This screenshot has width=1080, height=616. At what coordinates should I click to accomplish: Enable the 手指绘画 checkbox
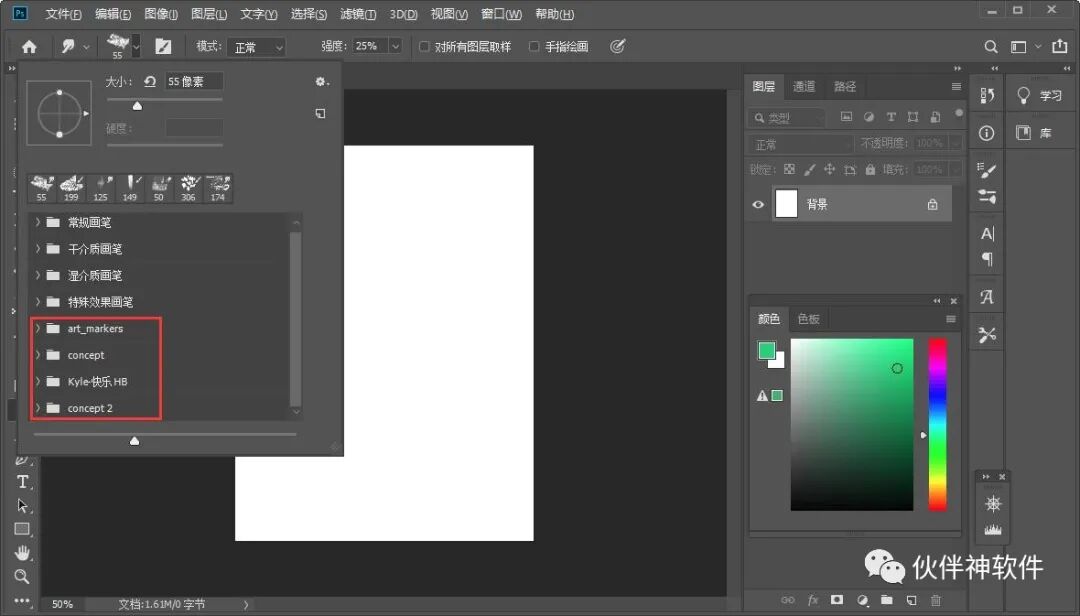(534, 47)
